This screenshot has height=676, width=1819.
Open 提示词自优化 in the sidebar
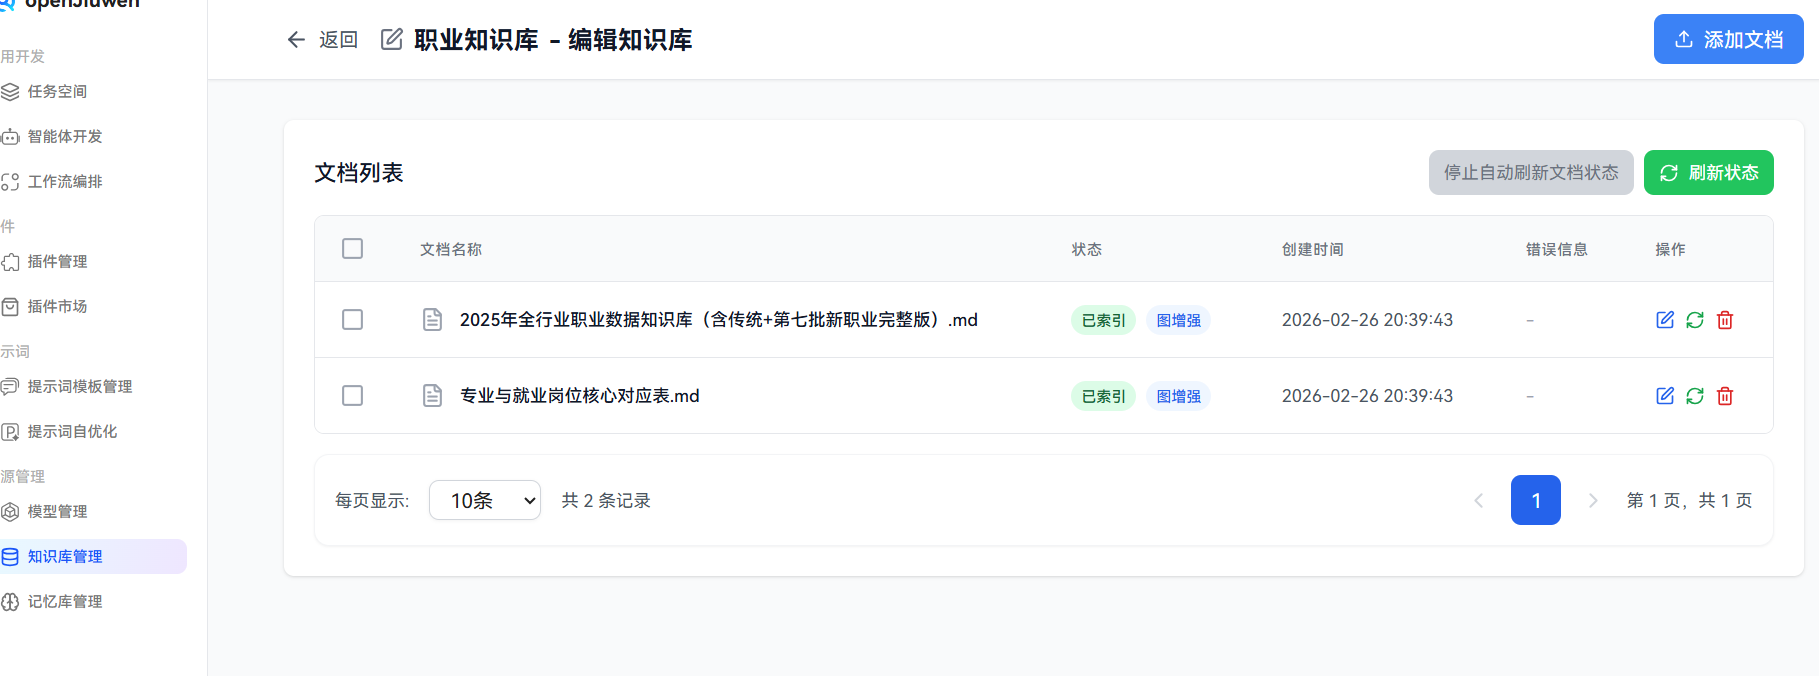72,432
